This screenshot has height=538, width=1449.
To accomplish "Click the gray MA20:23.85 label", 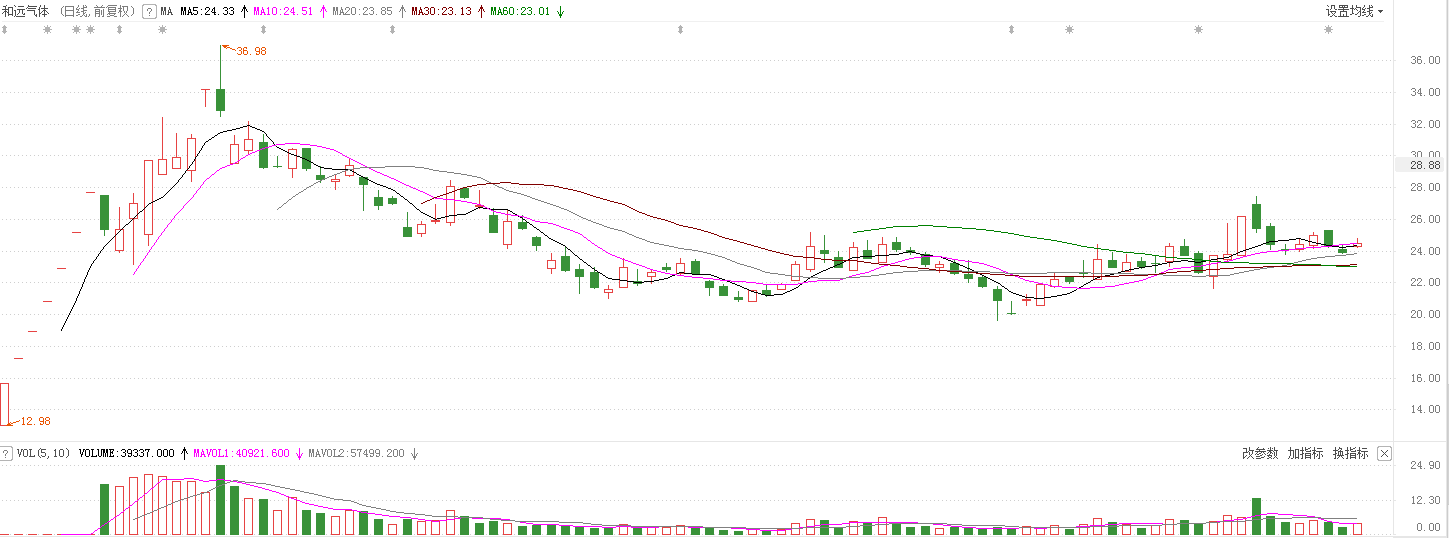I will click(358, 12).
